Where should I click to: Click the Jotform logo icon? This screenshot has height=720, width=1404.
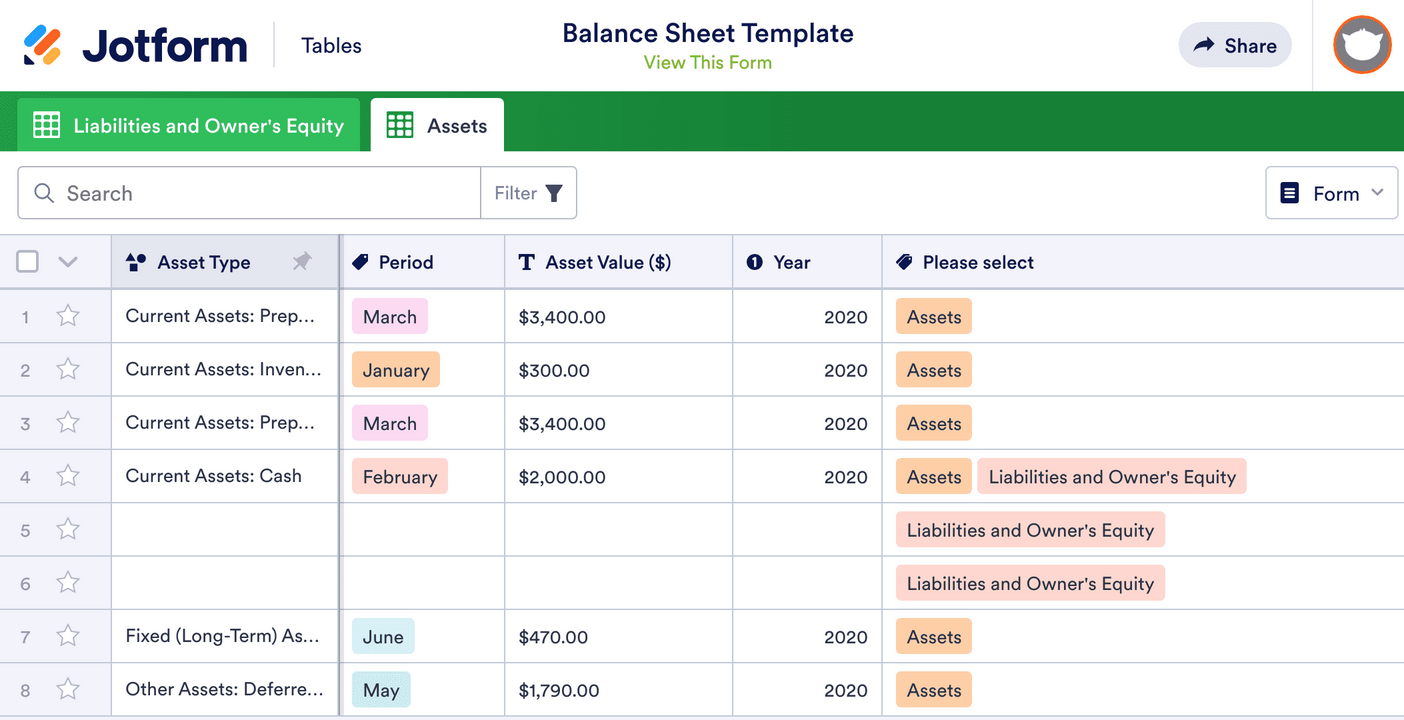[x=42, y=46]
